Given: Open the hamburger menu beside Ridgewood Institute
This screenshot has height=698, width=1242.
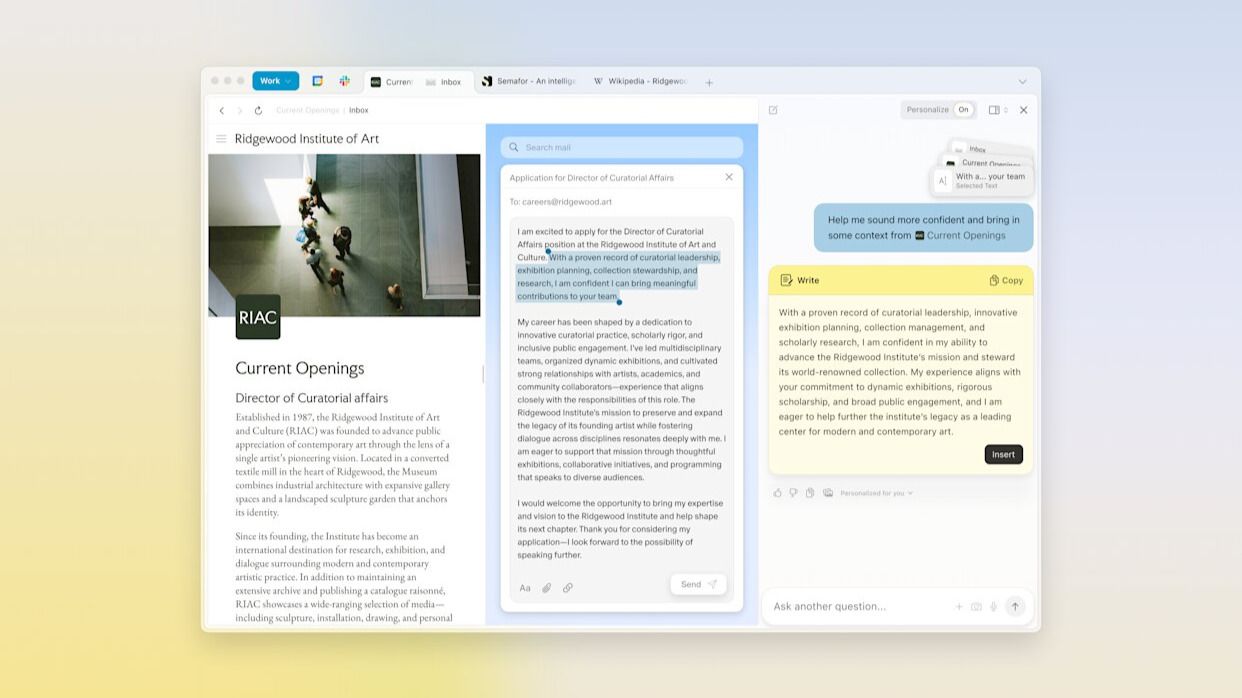Looking at the screenshot, I should 221,139.
